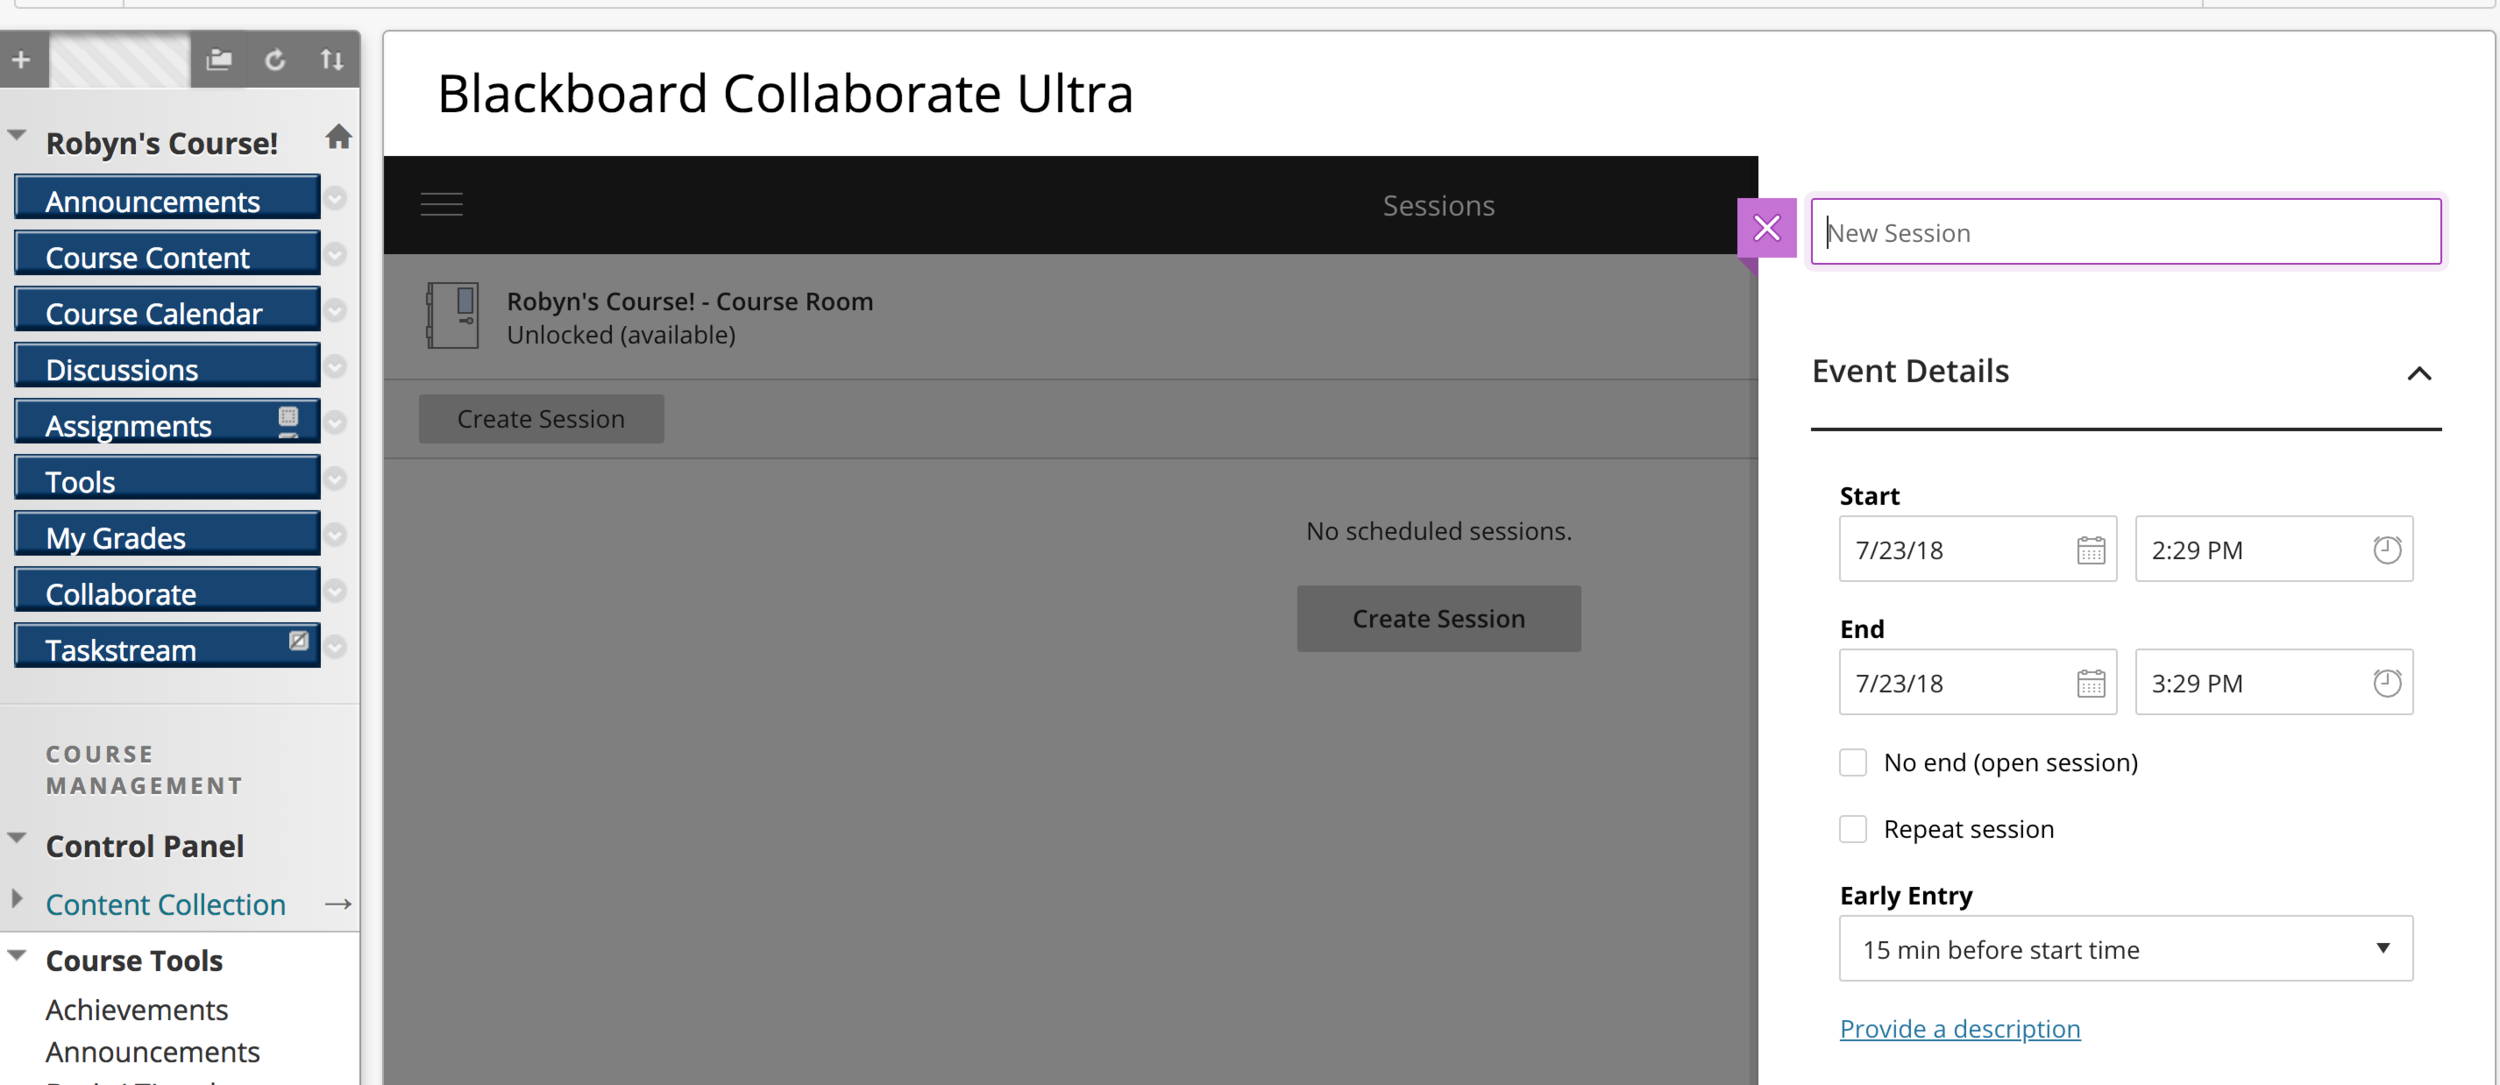This screenshot has height=1085, width=2500.
Task: Open the course files folder icon
Action: 219,60
